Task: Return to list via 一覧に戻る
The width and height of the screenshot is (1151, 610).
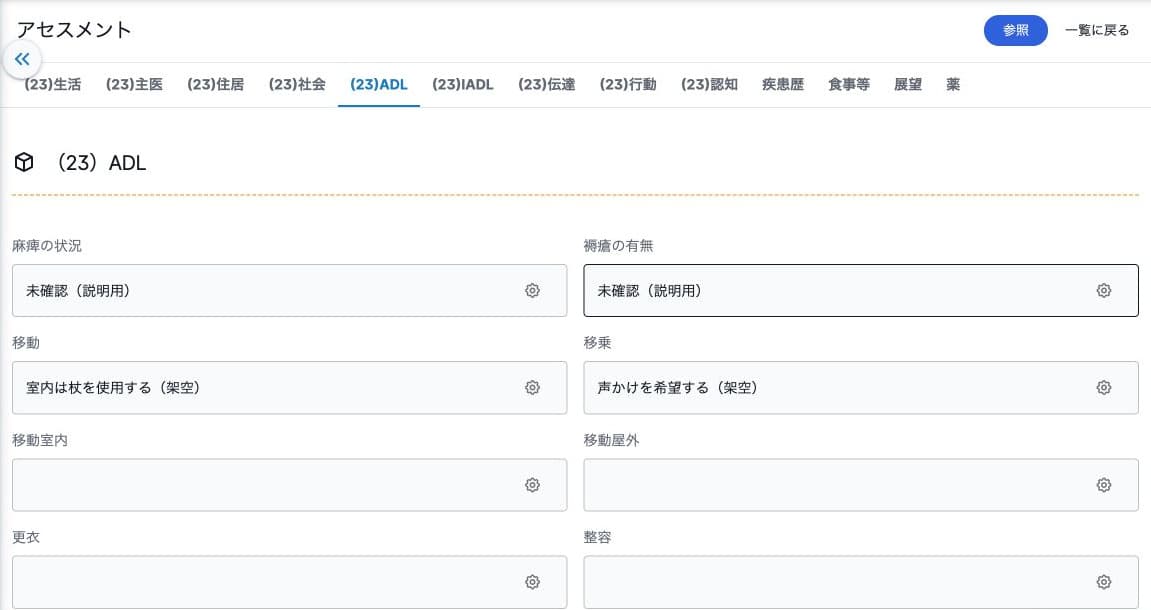Action: tap(1097, 30)
